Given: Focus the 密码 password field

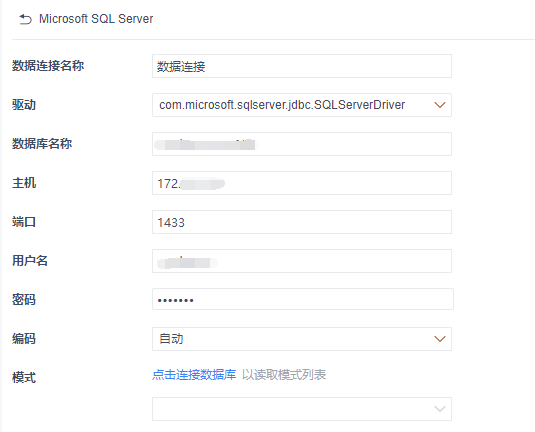Looking at the screenshot, I should 303,299.
